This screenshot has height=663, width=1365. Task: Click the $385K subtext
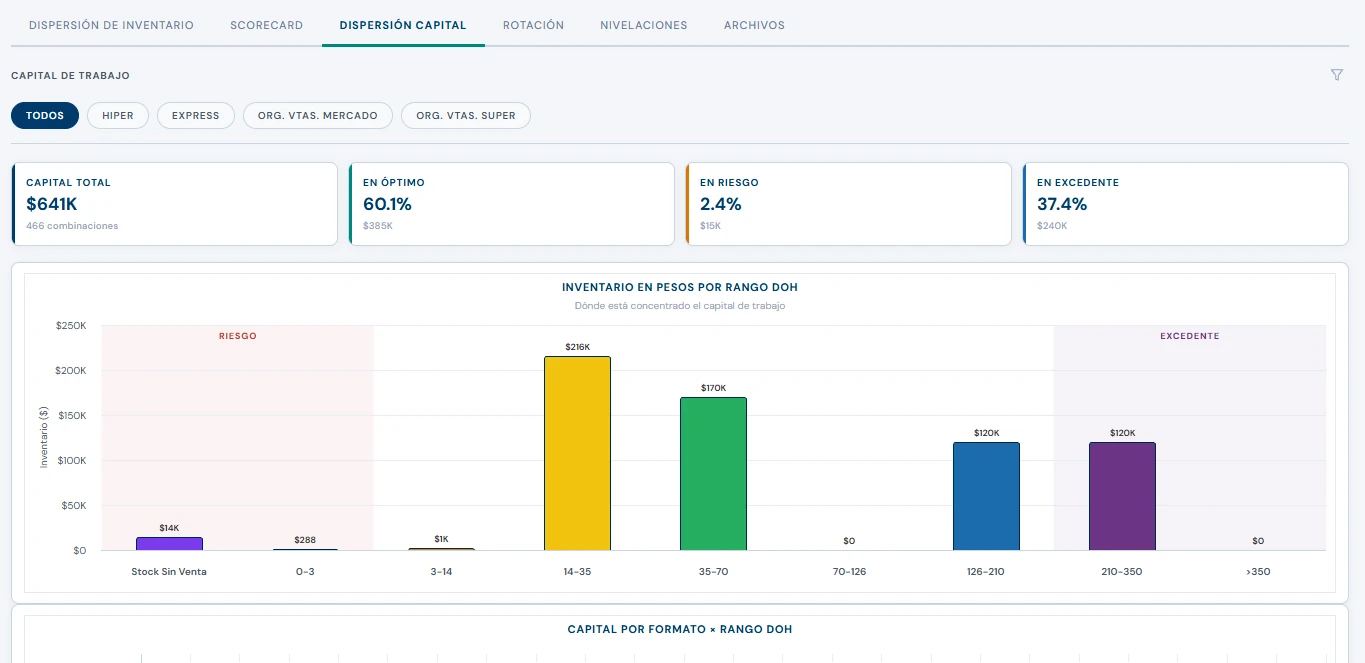378,226
